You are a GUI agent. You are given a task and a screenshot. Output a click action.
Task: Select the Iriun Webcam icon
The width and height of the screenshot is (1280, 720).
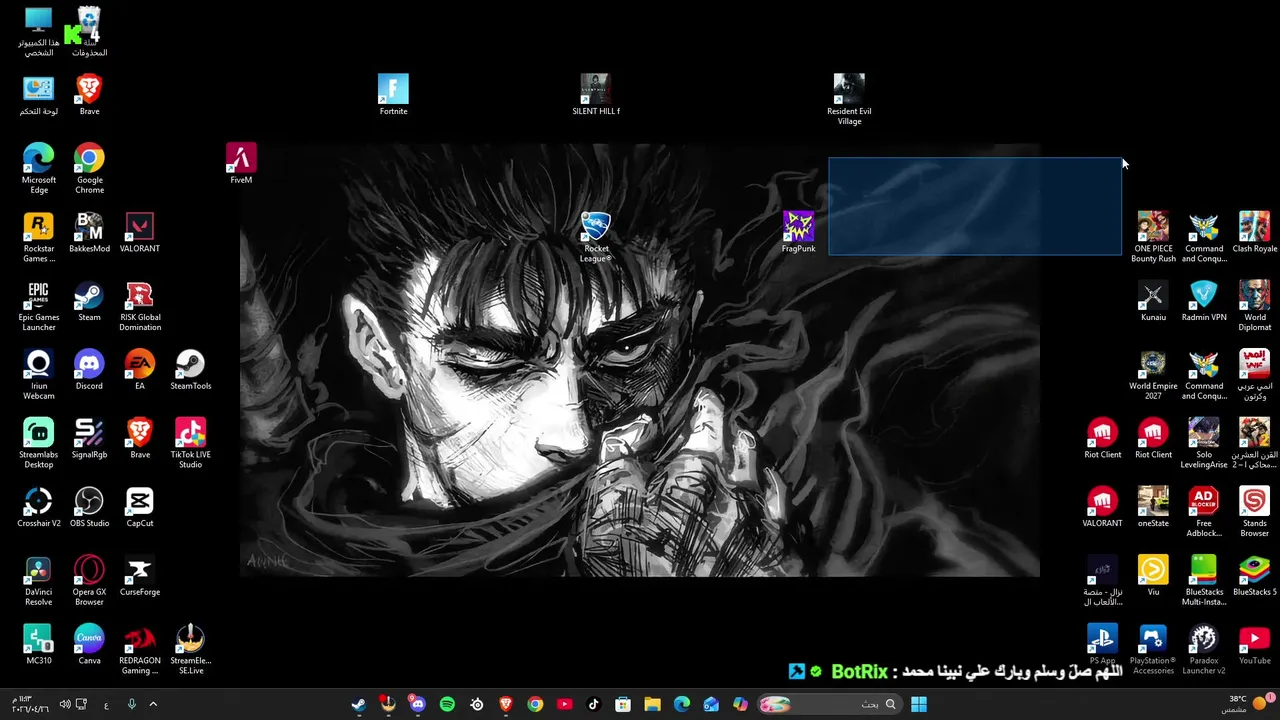[x=38, y=375]
